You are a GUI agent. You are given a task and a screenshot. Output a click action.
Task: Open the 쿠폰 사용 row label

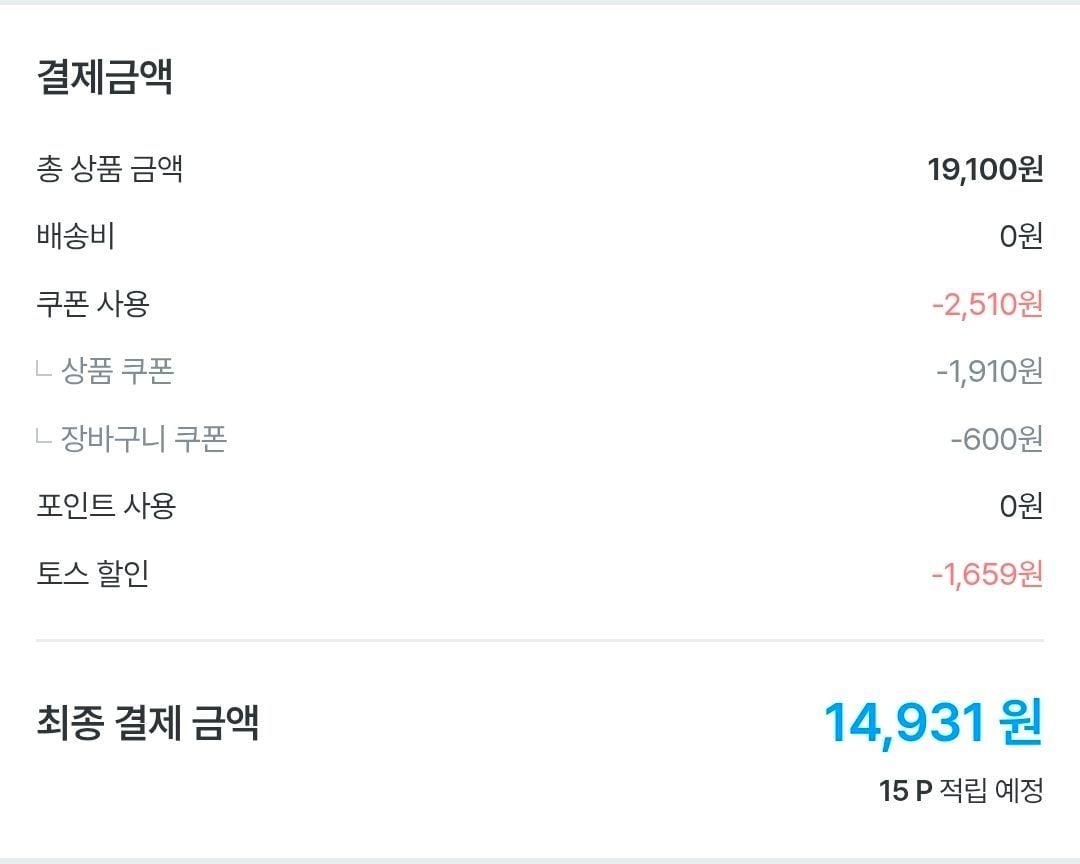(93, 304)
